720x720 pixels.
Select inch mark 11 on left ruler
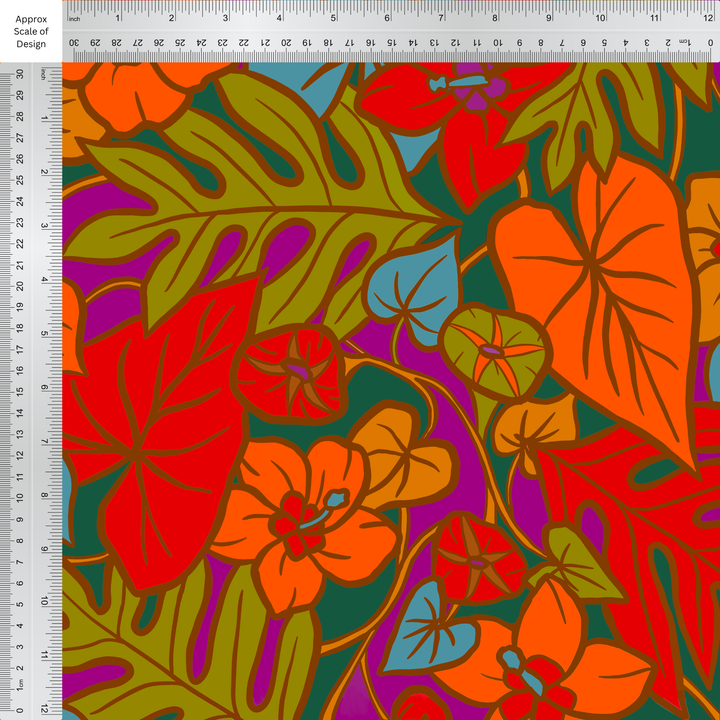[x=44, y=655]
